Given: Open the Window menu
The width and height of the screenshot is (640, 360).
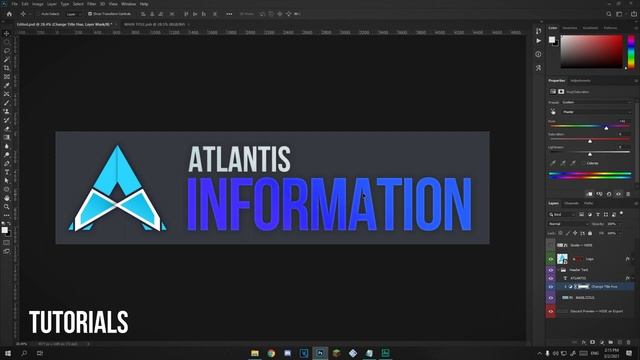Looking at the screenshot, I should [128, 4].
